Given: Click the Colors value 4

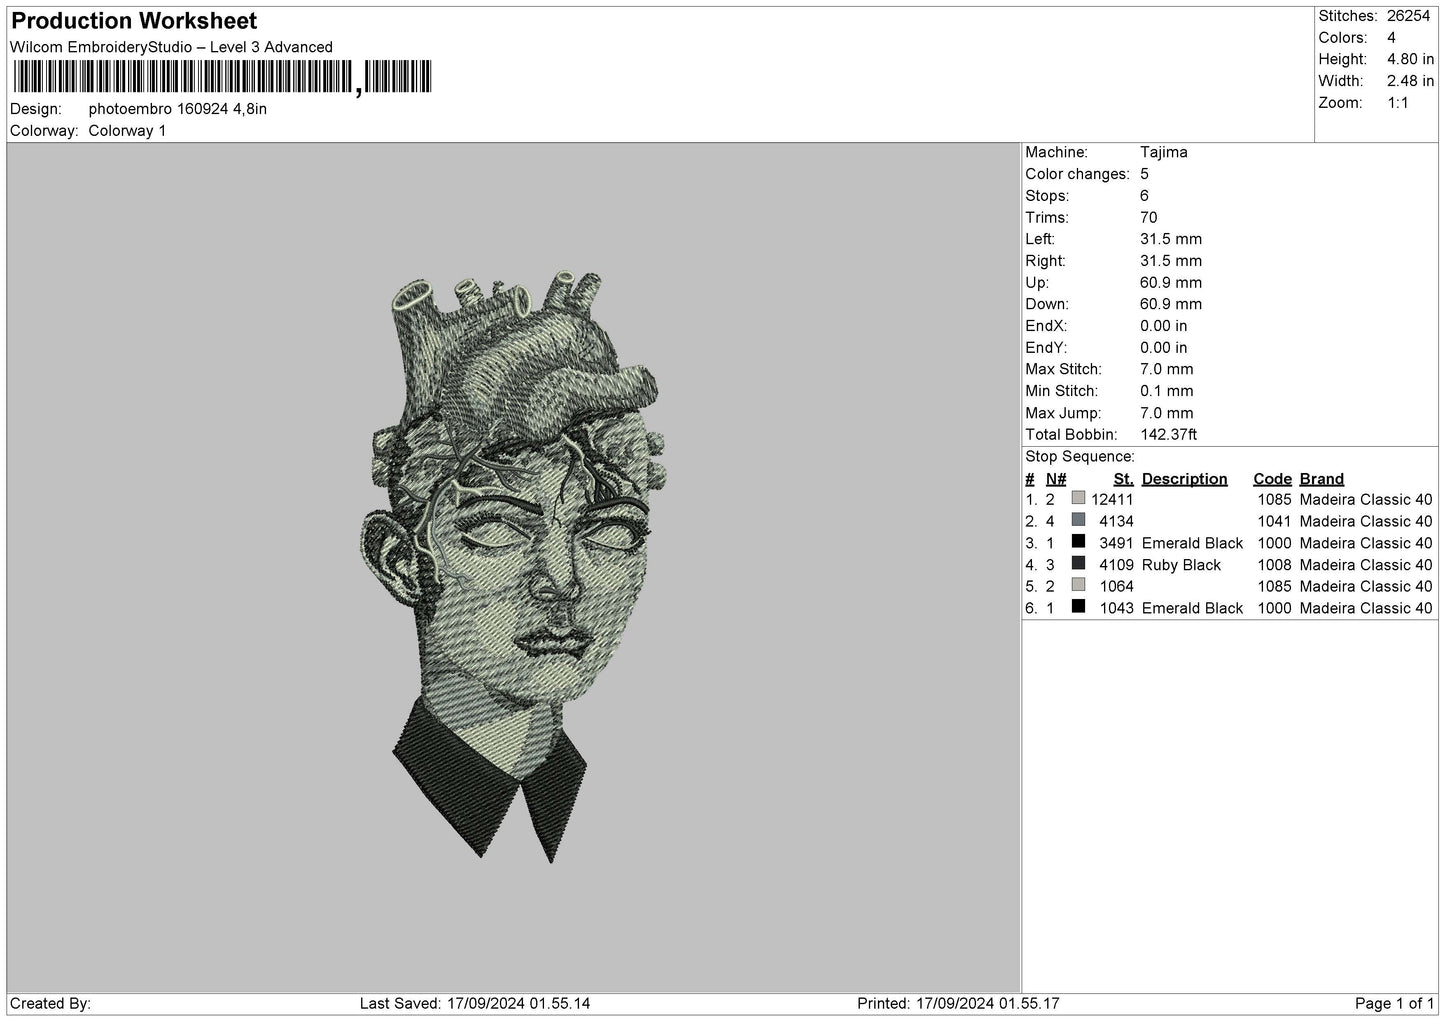Looking at the screenshot, I should [x=1392, y=38].
